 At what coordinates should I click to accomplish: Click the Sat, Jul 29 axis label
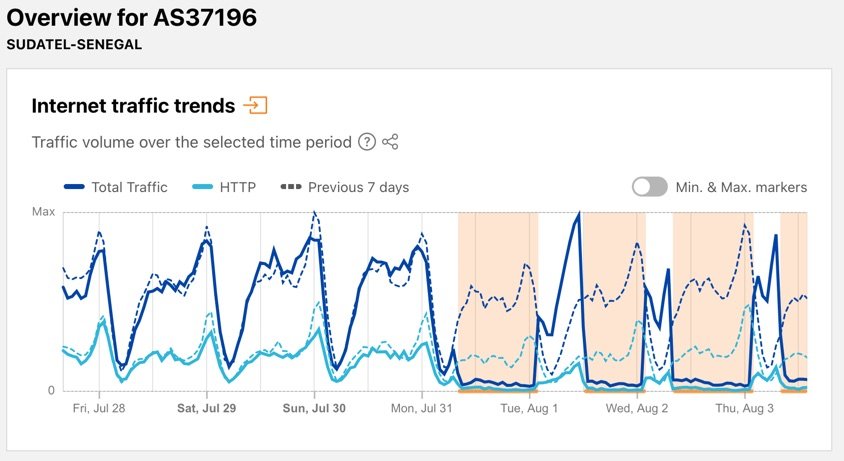click(x=207, y=408)
